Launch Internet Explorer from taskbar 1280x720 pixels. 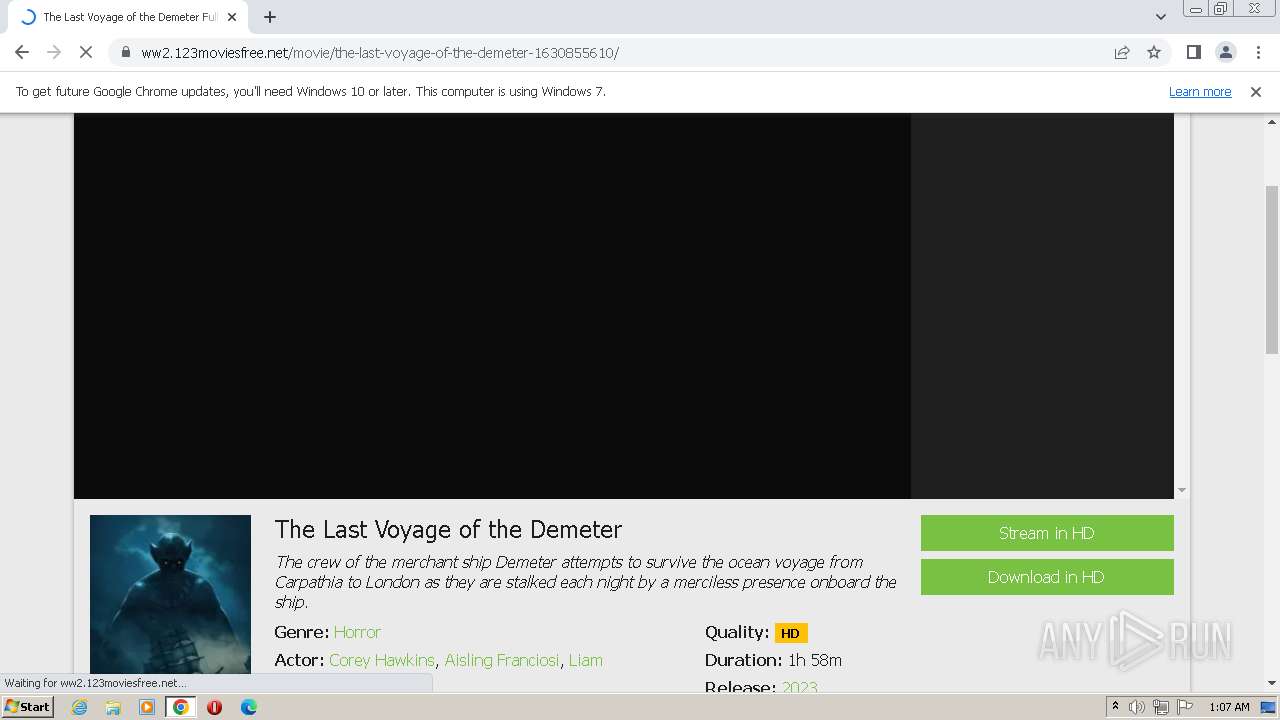pos(79,707)
